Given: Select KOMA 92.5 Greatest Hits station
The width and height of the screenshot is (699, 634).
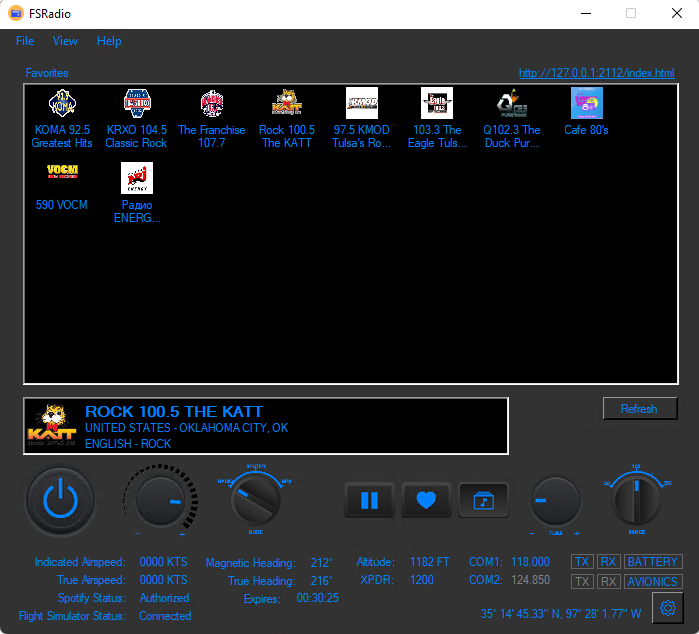Looking at the screenshot, I should coord(62,118).
